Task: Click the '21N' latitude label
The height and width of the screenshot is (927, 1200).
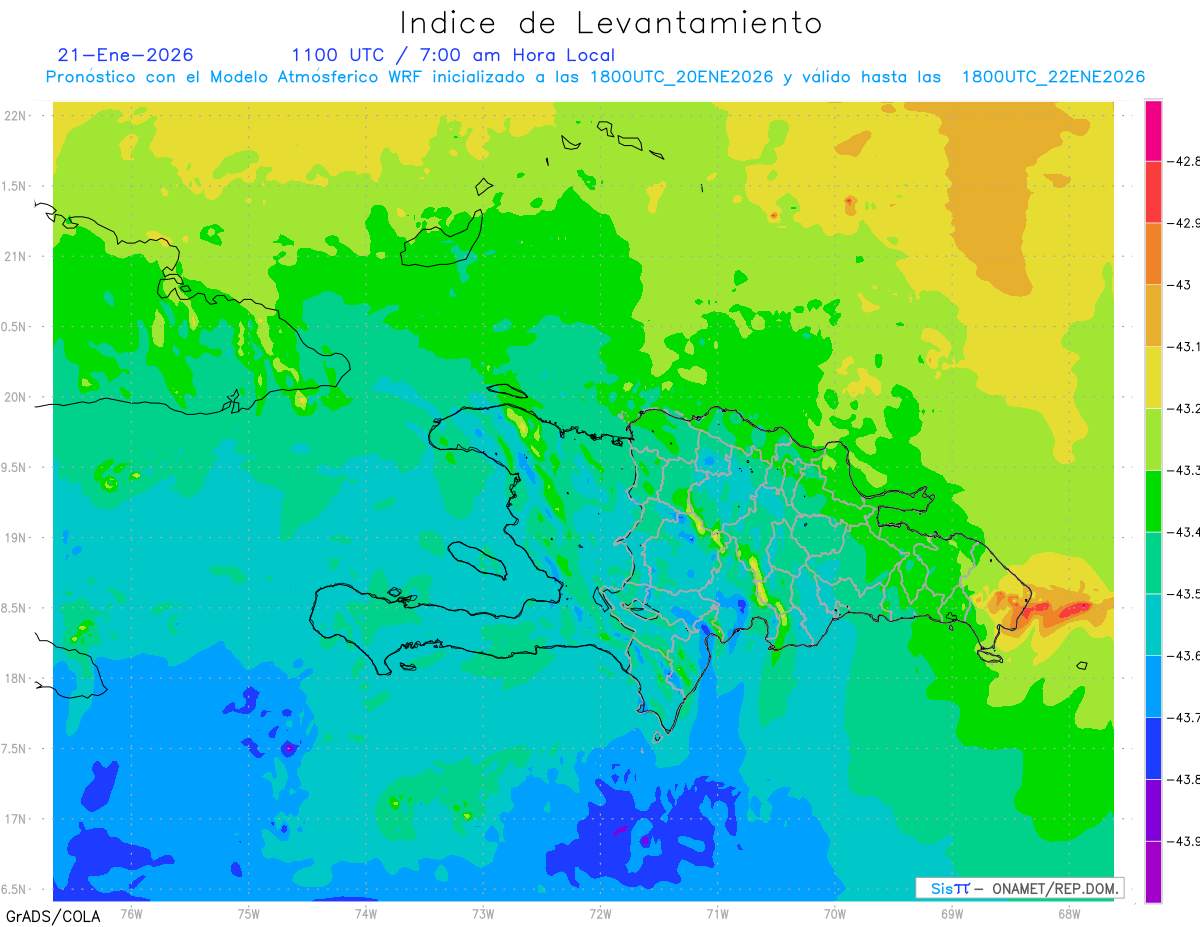Action: click(x=16, y=256)
